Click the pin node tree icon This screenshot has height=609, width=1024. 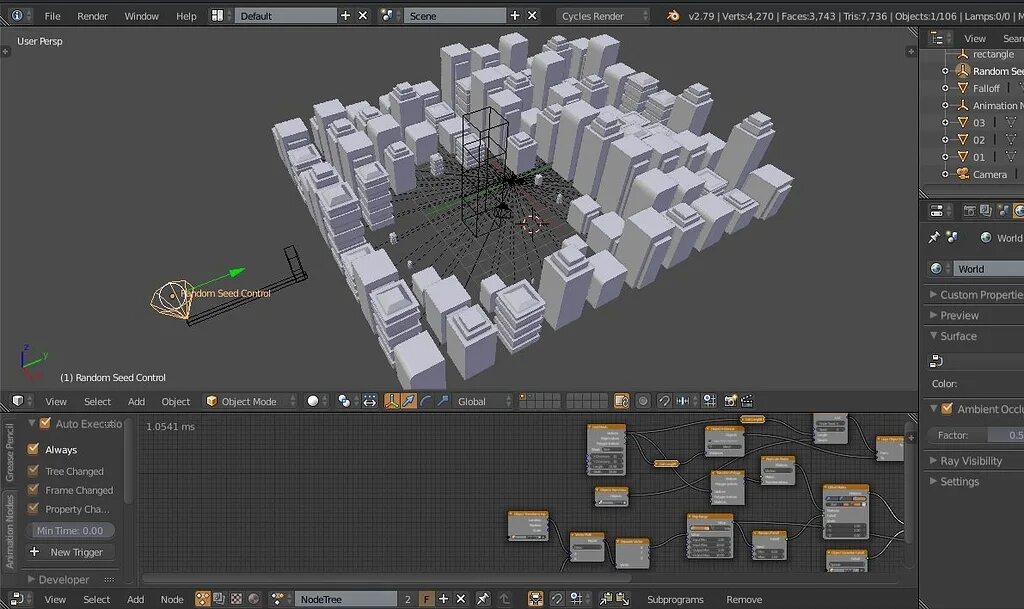coord(483,599)
